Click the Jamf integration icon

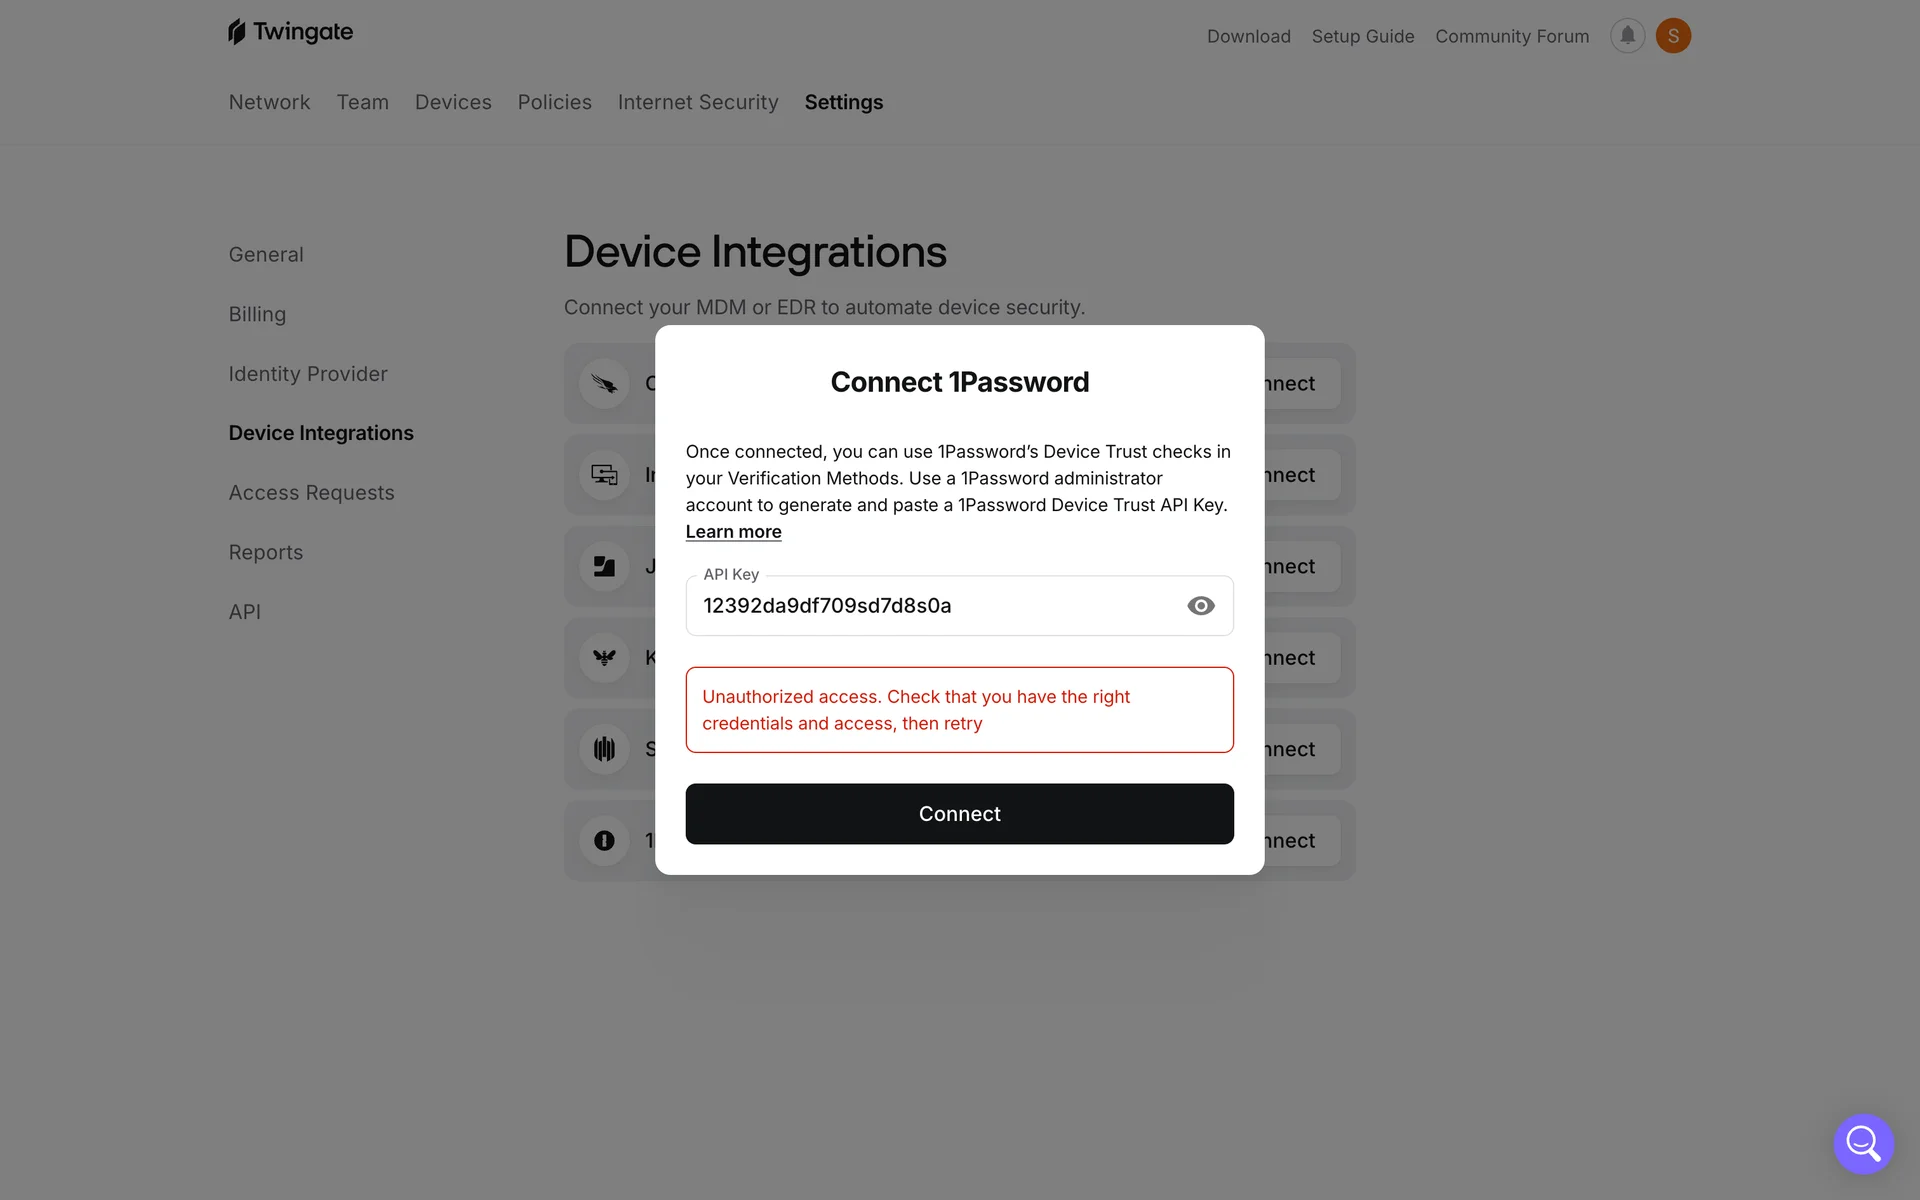[x=604, y=567]
